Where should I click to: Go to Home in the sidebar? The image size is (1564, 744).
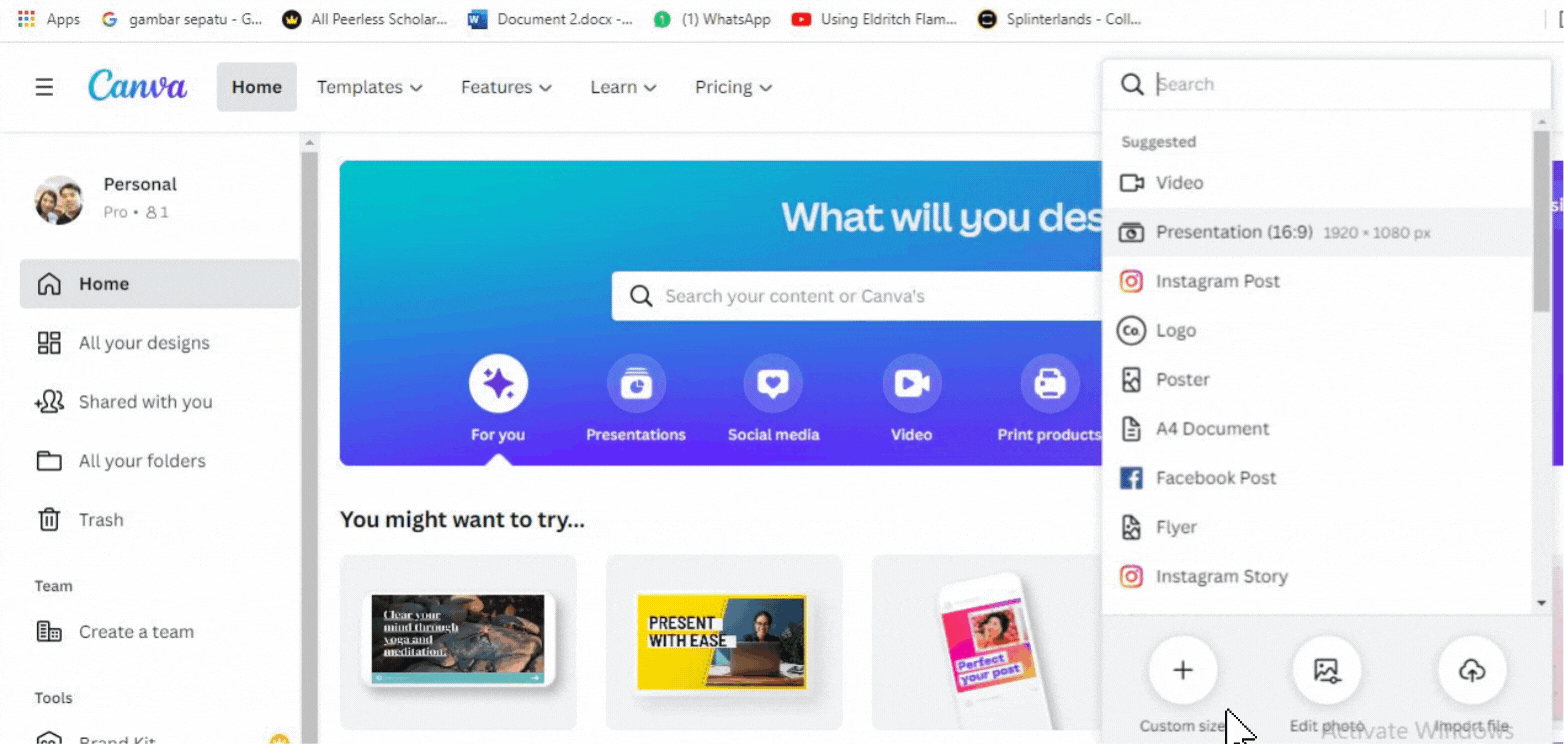point(160,284)
